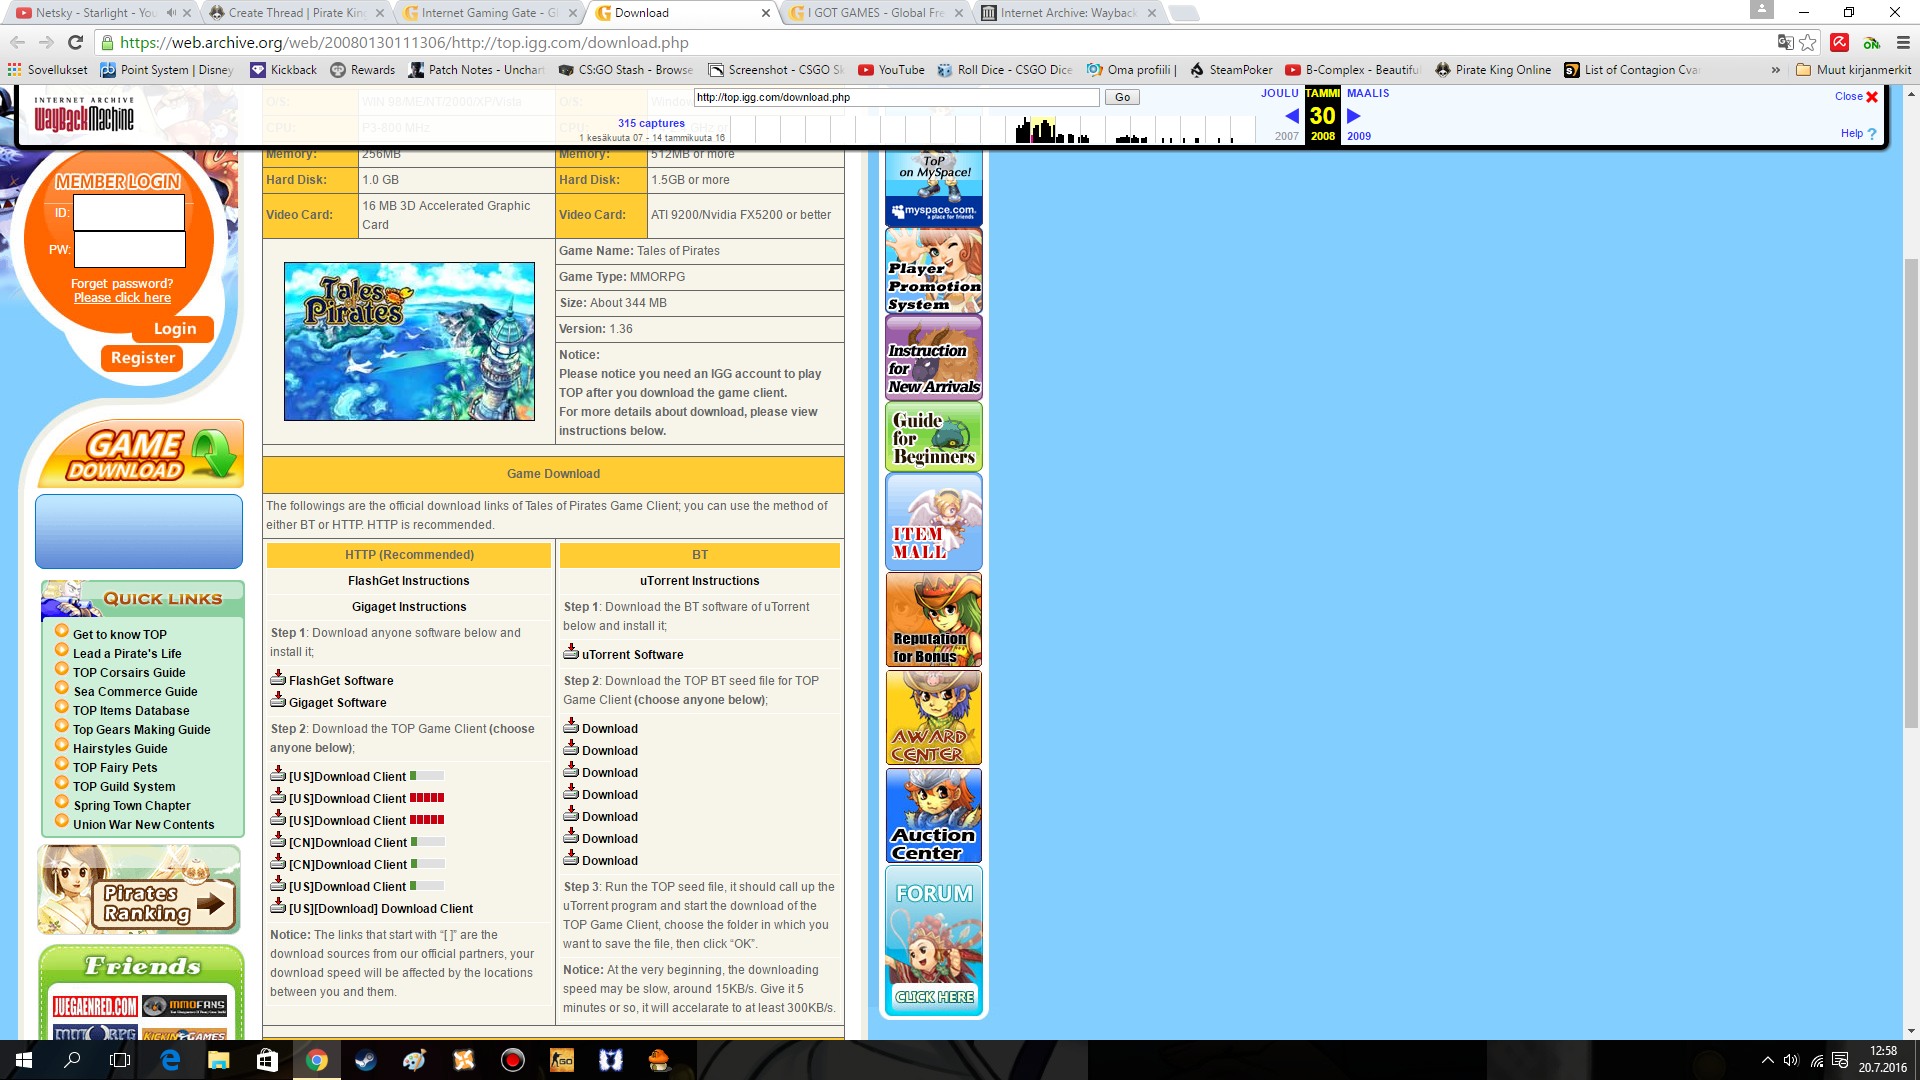Open the 315 captures link

(x=651, y=123)
